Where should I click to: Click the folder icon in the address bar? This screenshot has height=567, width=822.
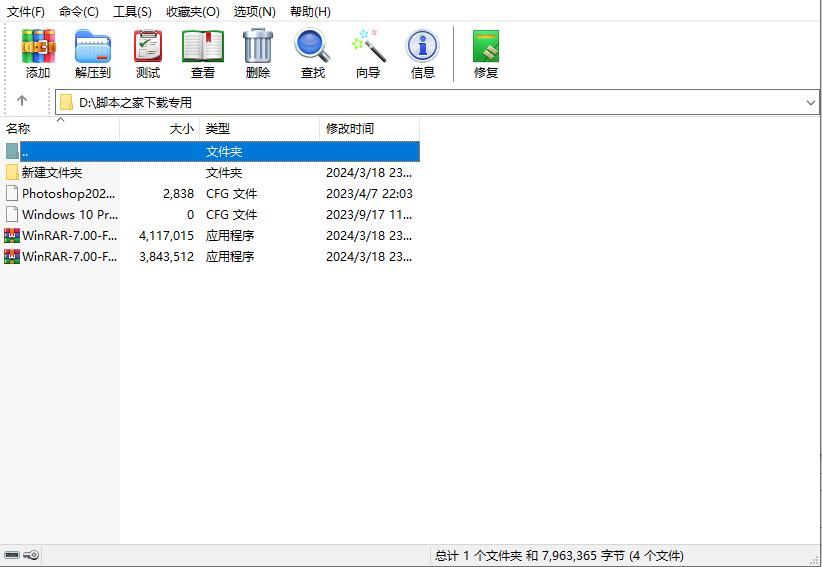point(66,102)
